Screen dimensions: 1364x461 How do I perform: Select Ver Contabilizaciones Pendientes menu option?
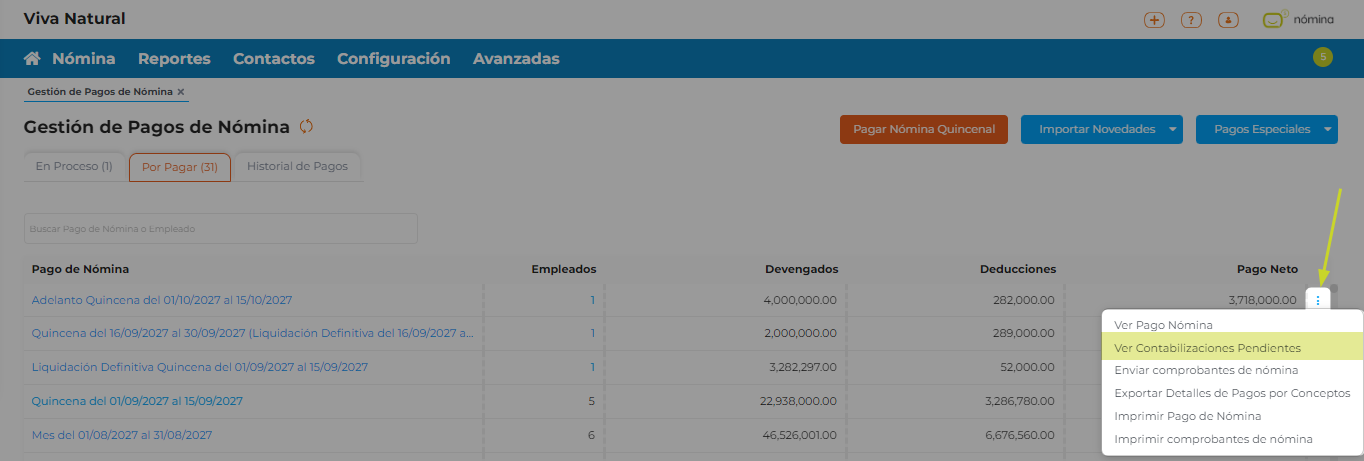coord(1207,348)
